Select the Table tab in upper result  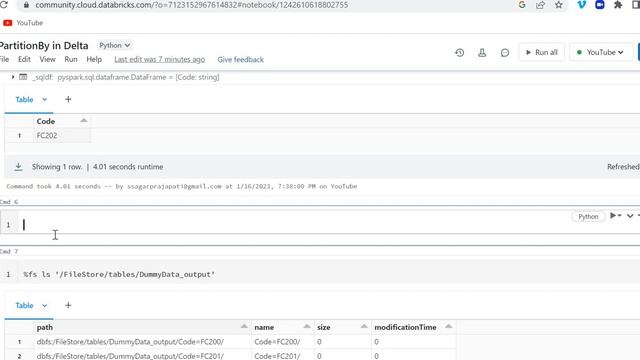(x=24, y=100)
